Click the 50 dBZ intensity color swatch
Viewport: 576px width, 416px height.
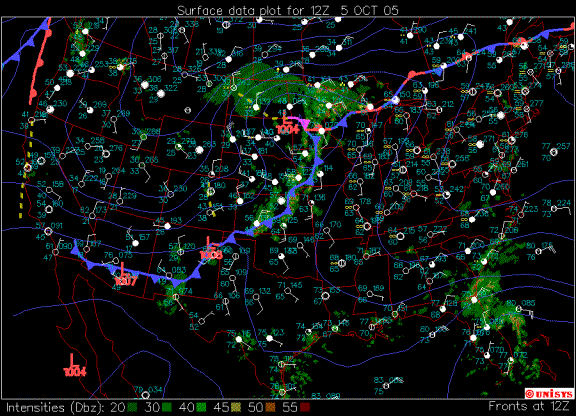coord(270,407)
